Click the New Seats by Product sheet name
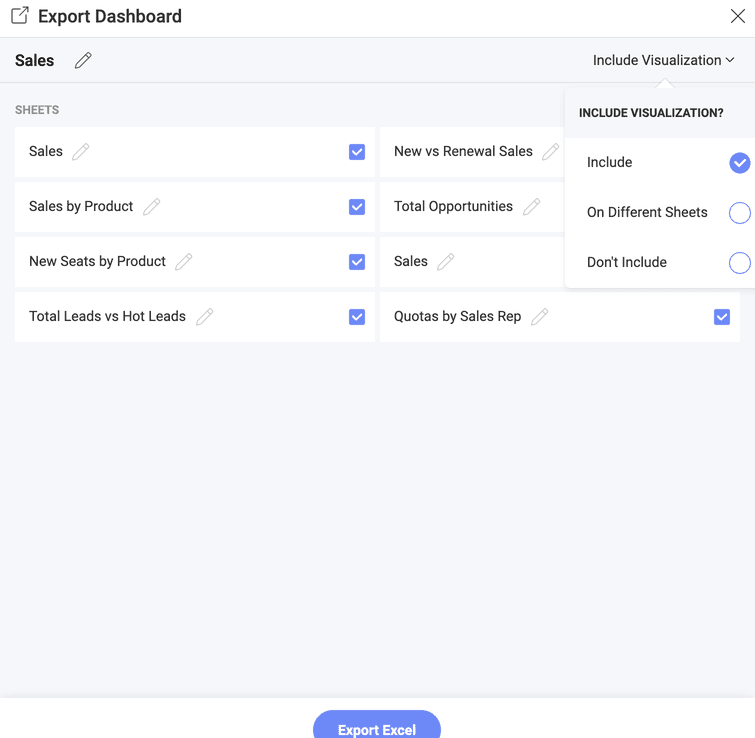755x738 pixels. pyautogui.click(x=97, y=261)
